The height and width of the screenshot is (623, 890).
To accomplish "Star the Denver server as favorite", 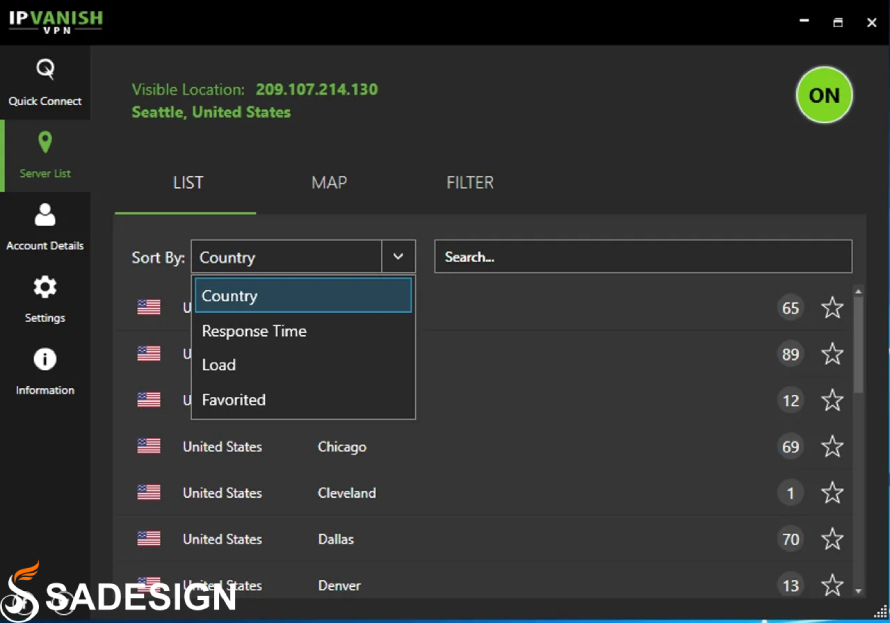I will click(x=832, y=585).
